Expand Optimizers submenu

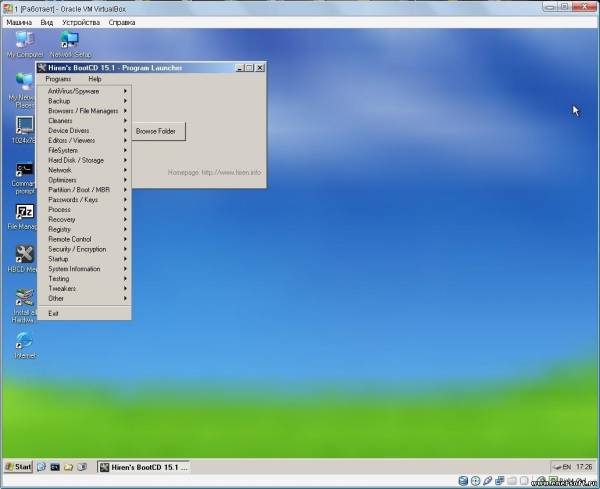tap(84, 180)
